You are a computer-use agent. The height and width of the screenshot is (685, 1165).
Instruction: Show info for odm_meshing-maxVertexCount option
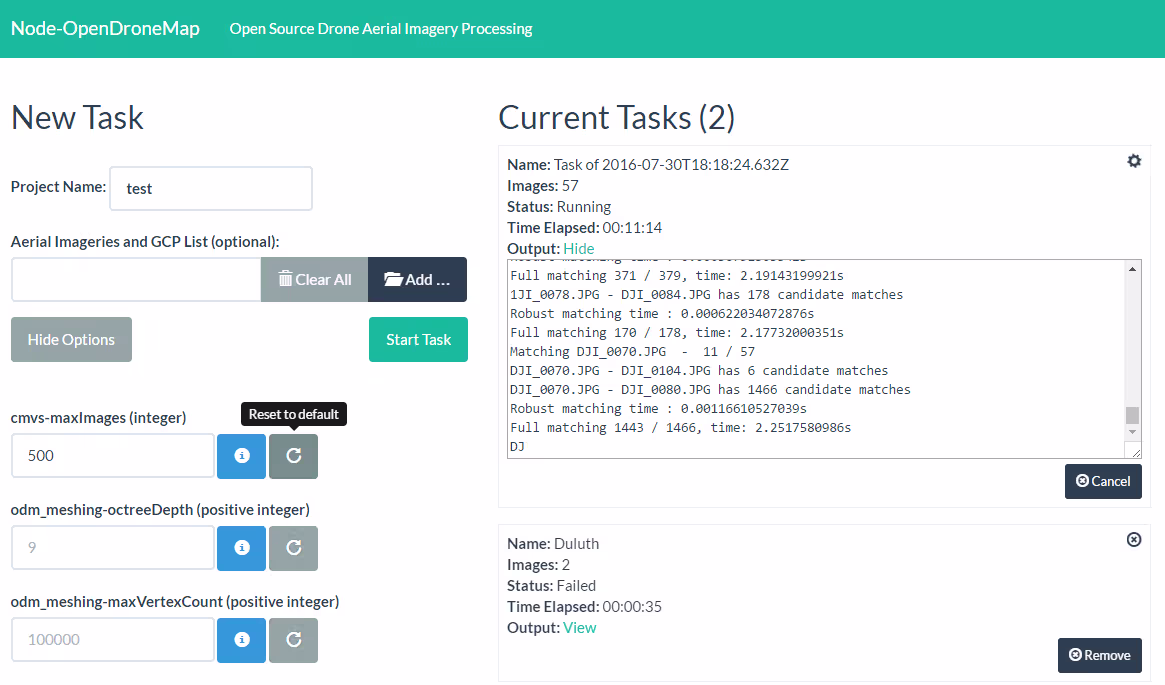241,640
